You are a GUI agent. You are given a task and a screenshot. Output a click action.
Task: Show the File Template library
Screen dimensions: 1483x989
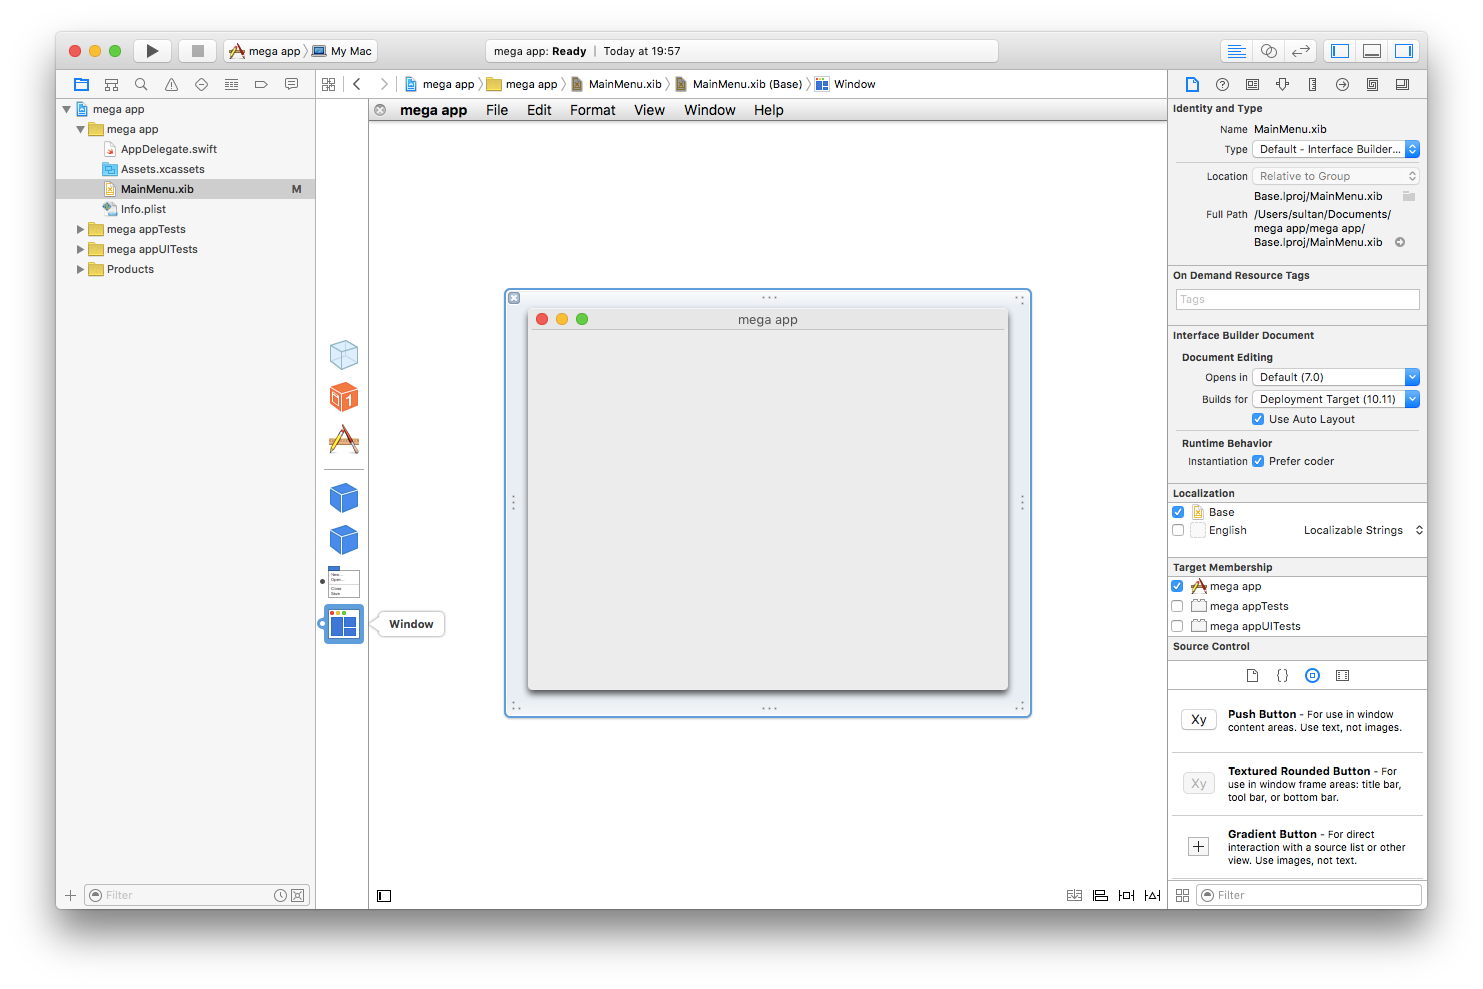tap(1252, 676)
